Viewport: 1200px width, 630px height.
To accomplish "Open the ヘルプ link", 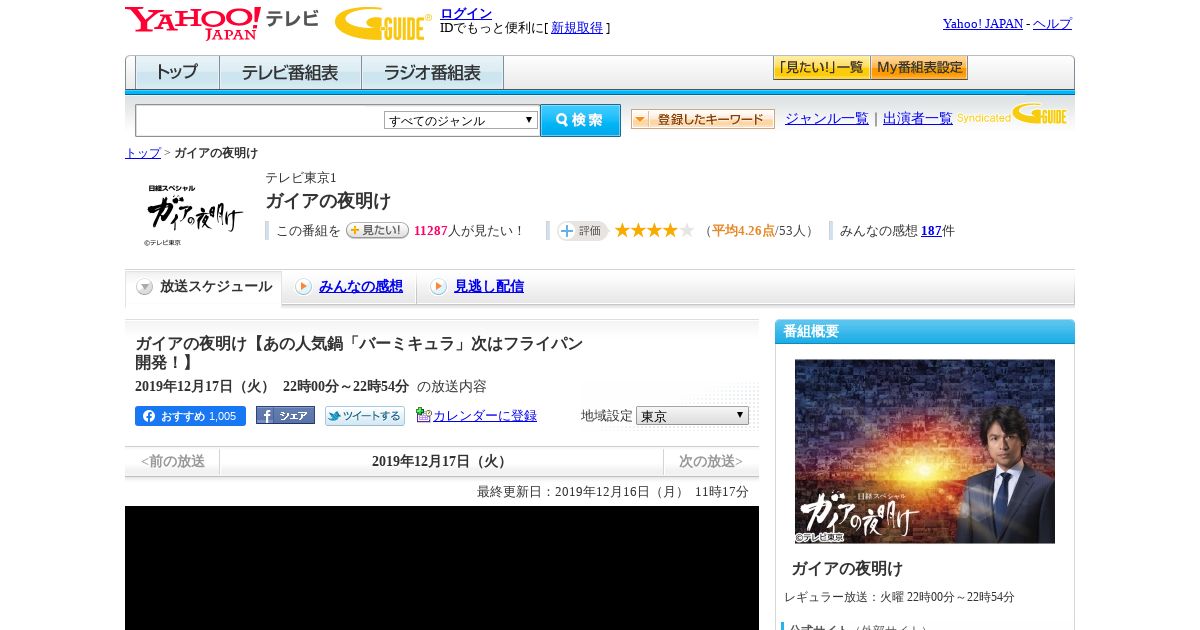I will [1052, 23].
